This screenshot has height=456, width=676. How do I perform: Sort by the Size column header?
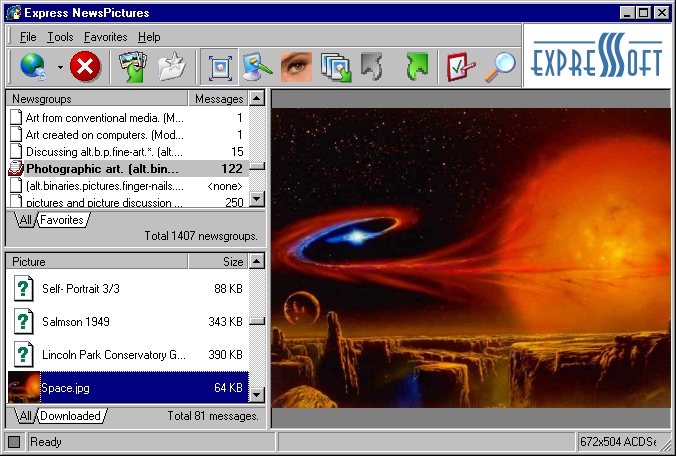point(218,262)
